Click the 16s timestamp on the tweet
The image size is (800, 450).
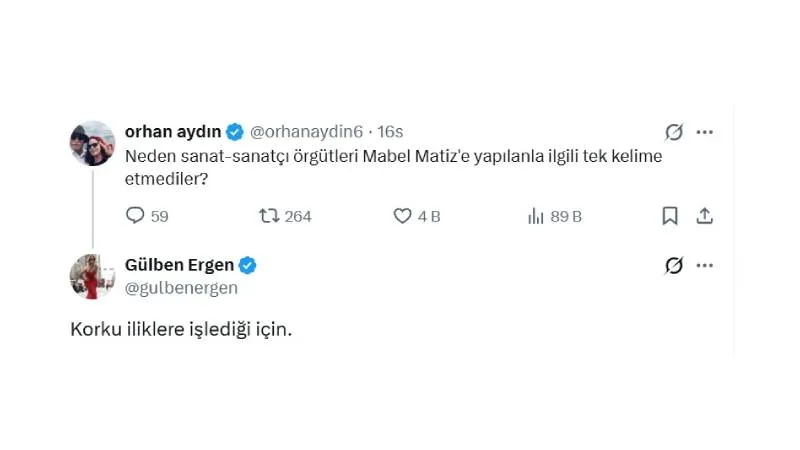click(x=389, y=131)
